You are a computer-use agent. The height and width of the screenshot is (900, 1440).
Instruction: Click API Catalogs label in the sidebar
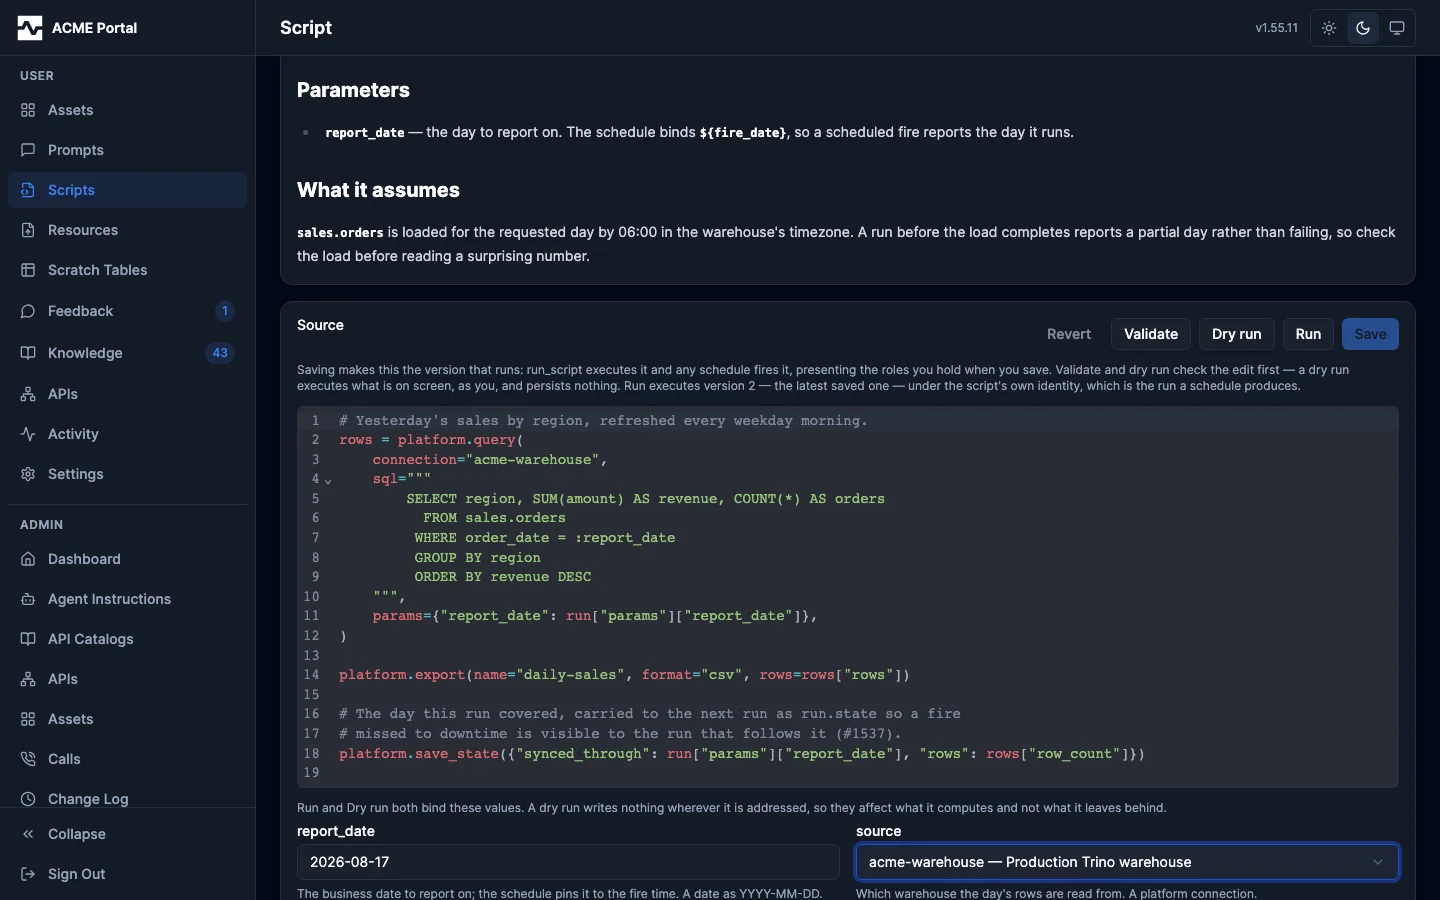91,639
